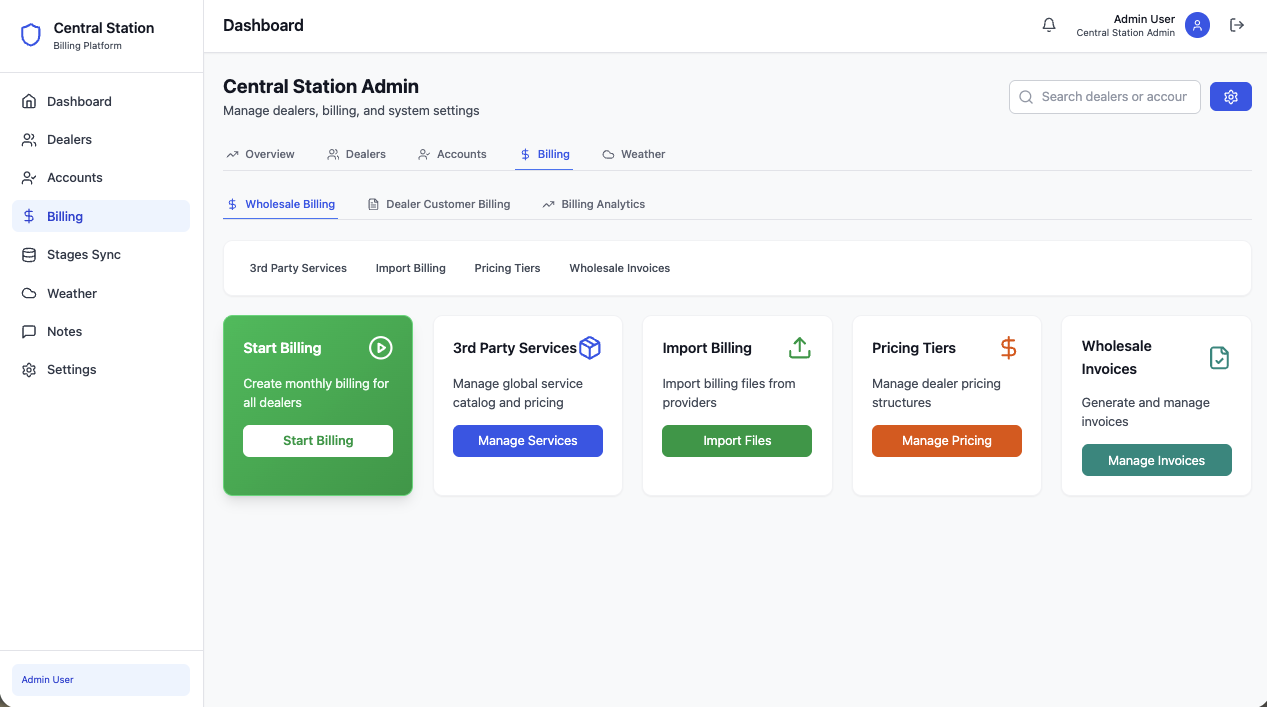Click the cloud icon on the Weather tab
This screenshot has height=707, width=1267.
point(608,154)
